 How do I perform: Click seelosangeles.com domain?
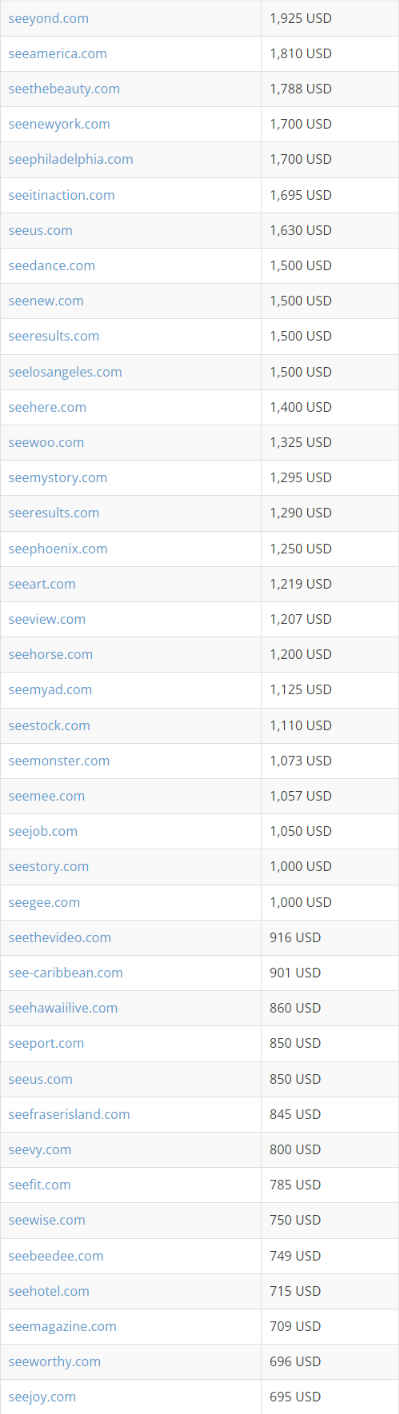(65, 372)
